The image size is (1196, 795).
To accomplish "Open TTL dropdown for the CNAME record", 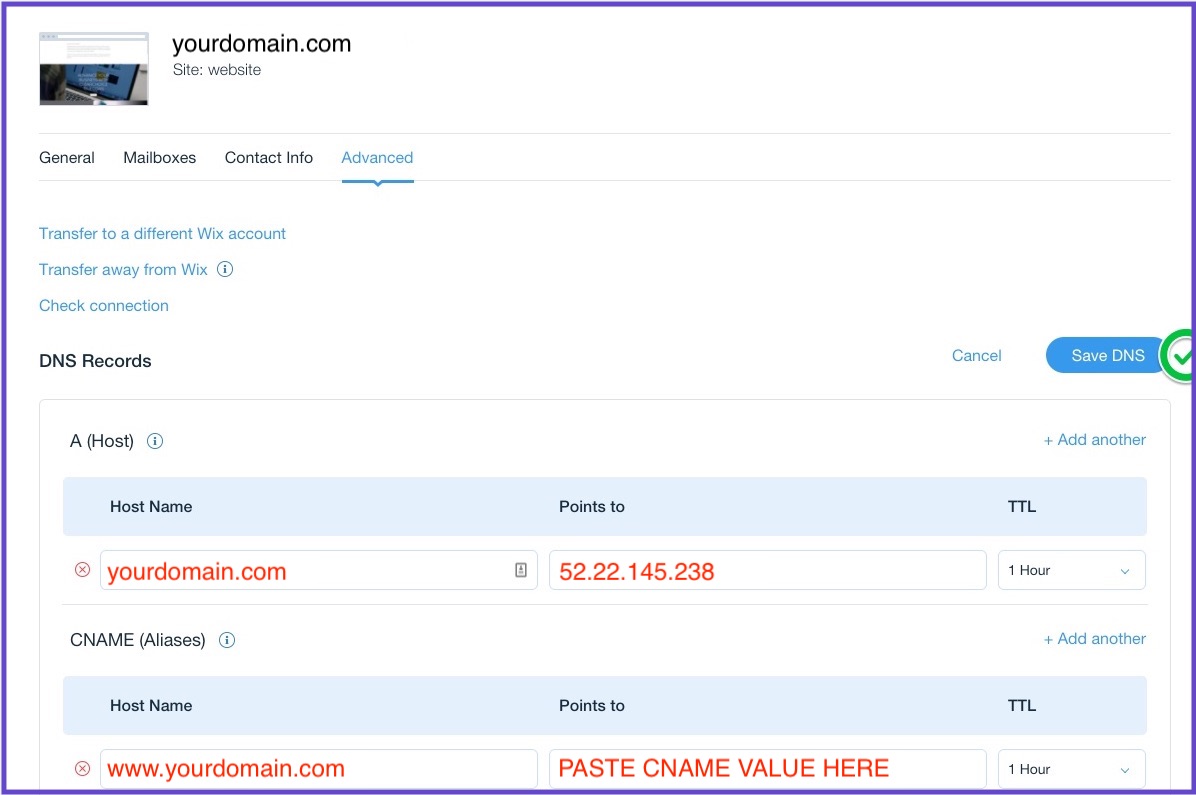I will click(x=1071, y=769).
